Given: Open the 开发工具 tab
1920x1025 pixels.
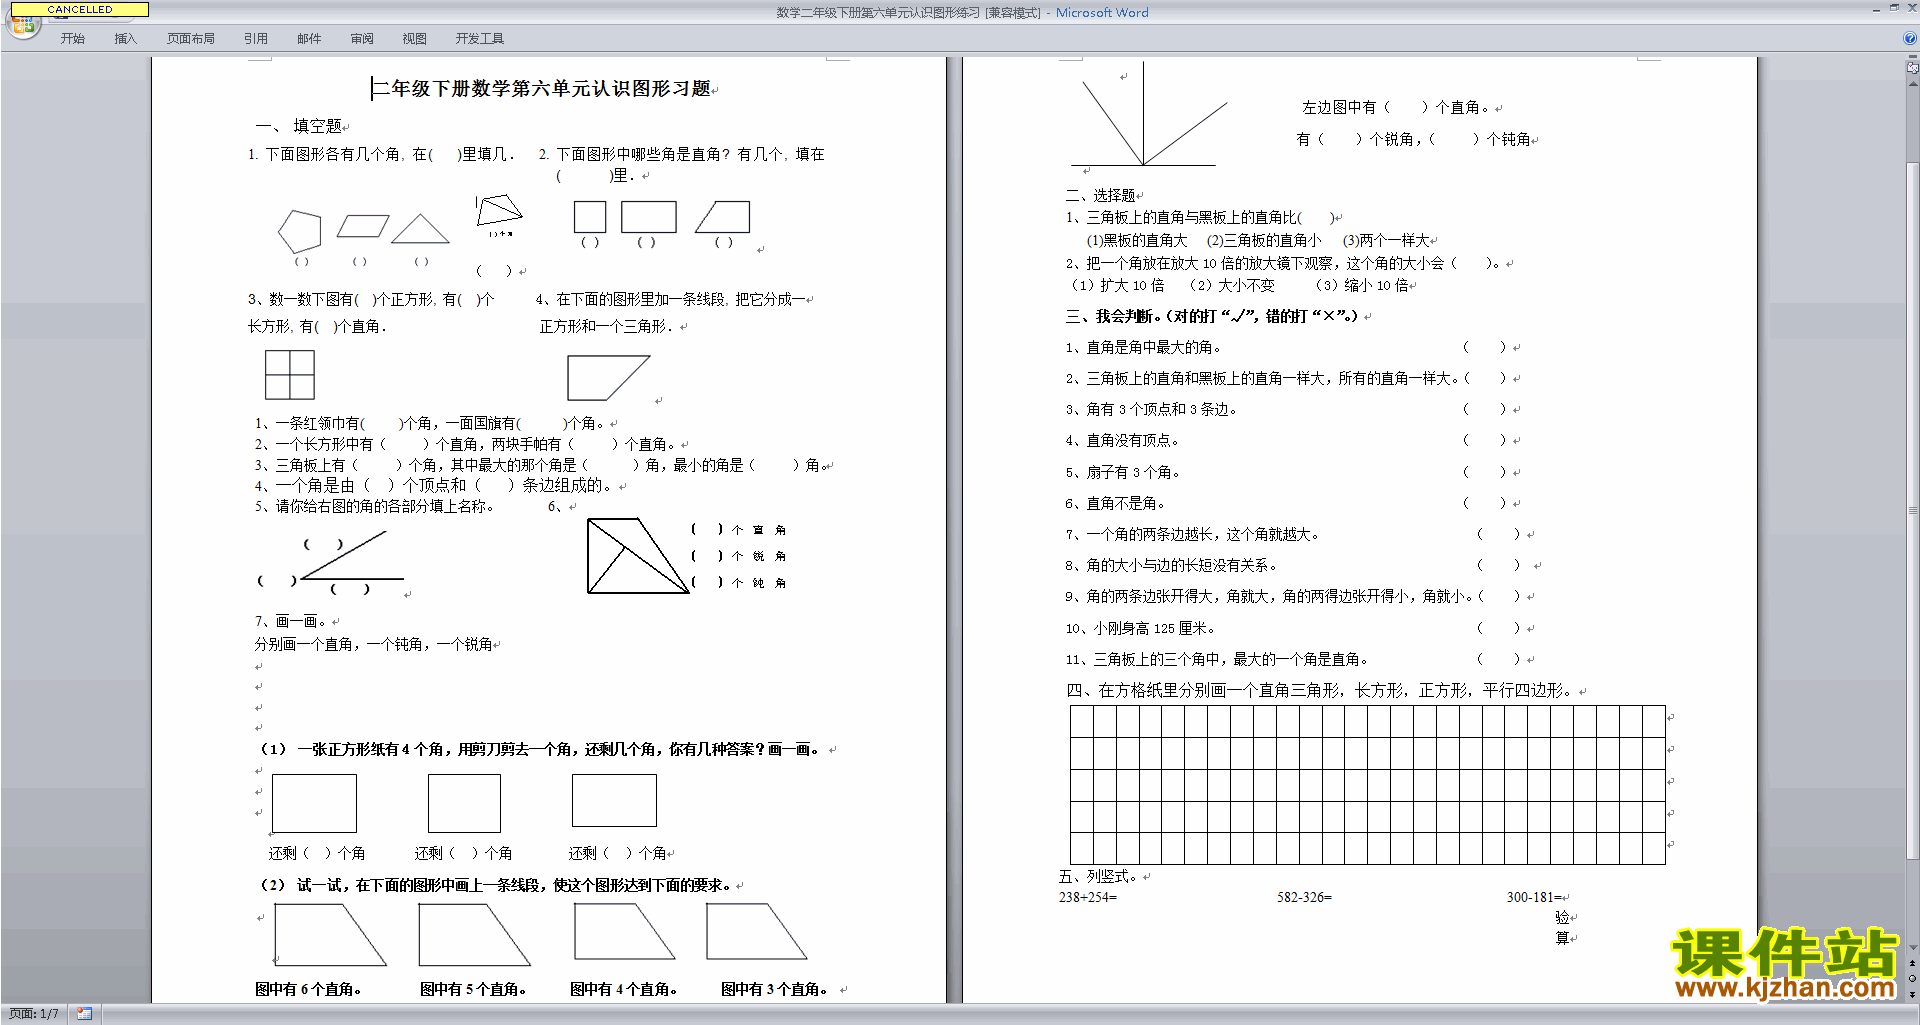Looking at the screenshot, I should point(480,39).
